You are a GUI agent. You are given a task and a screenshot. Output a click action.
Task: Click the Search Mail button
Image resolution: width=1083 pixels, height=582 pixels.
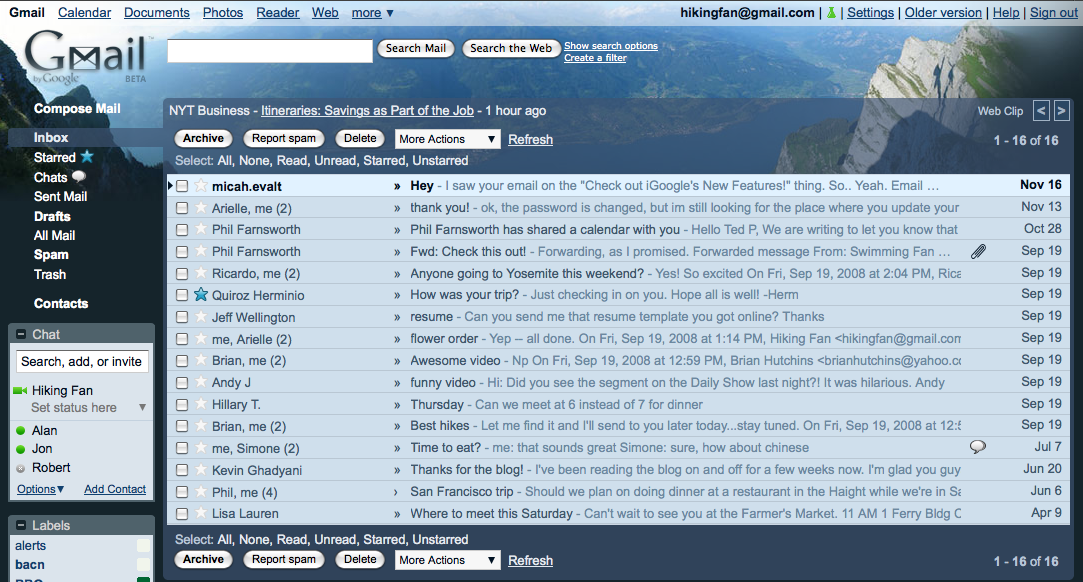[x=416, y=48]
